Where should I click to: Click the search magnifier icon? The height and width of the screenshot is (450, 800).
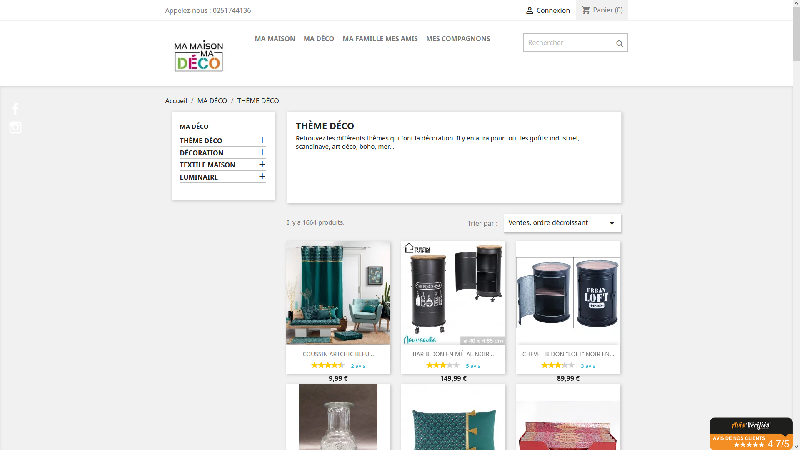pos(619,43)
